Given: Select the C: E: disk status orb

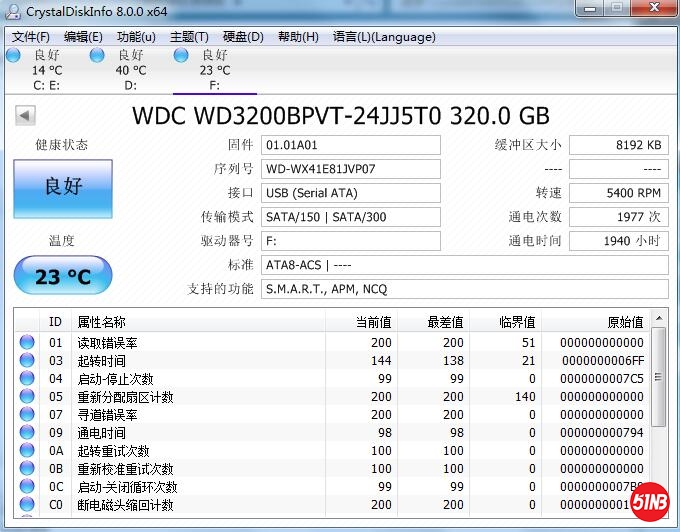Looking at the screenshot, I should [13, 55].
